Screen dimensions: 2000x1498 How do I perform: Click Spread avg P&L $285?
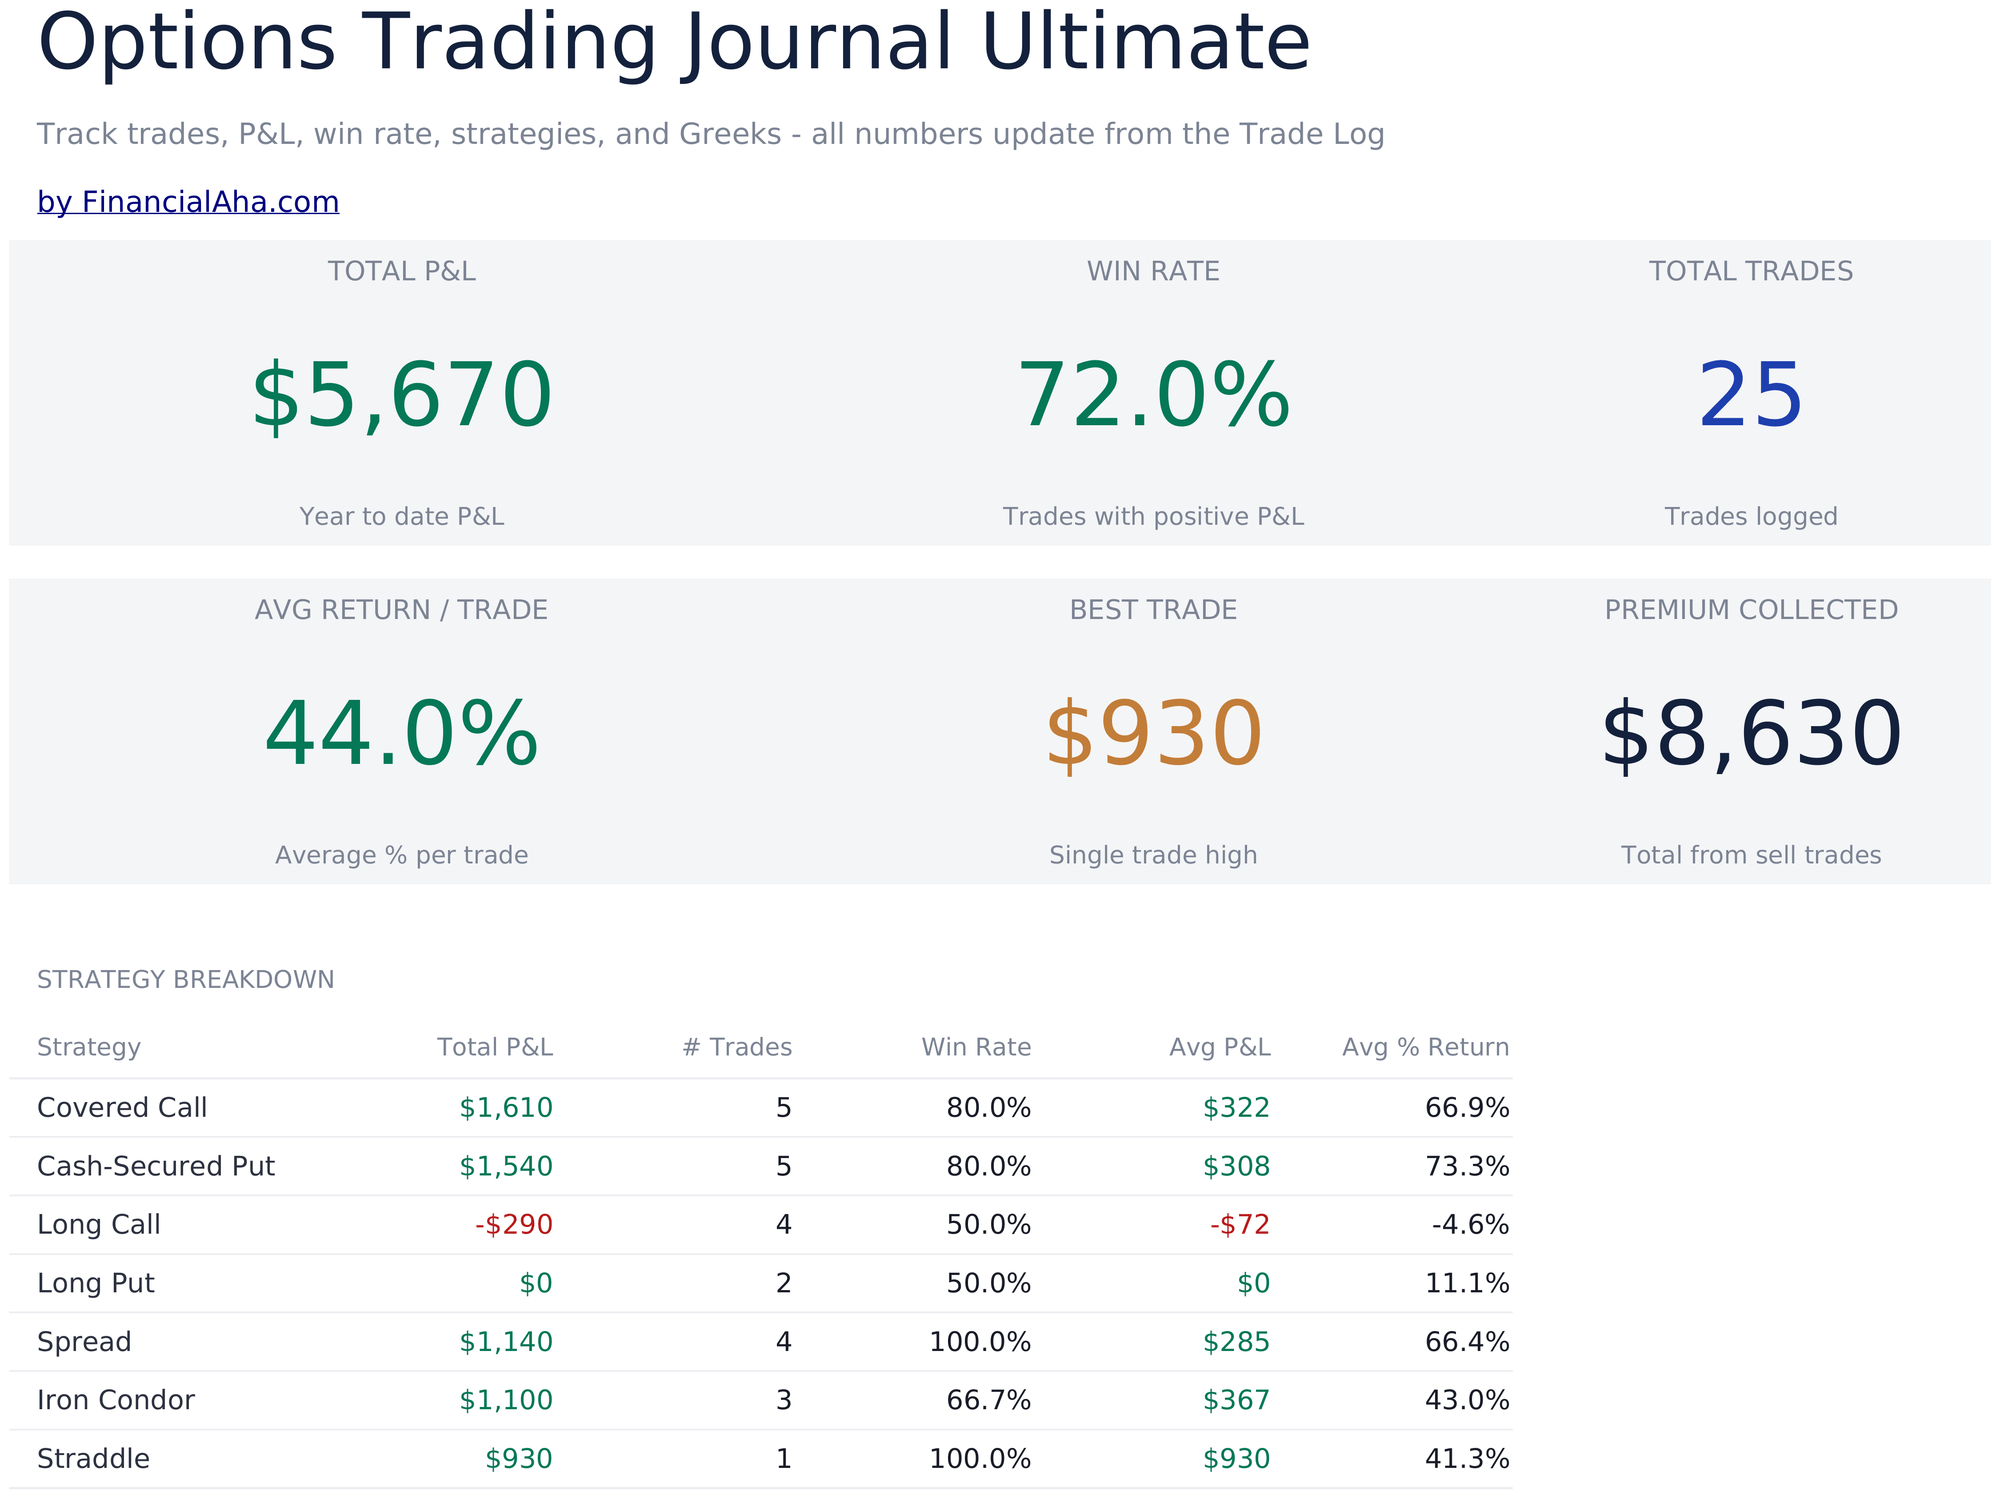click(x=1236, y=1342)
